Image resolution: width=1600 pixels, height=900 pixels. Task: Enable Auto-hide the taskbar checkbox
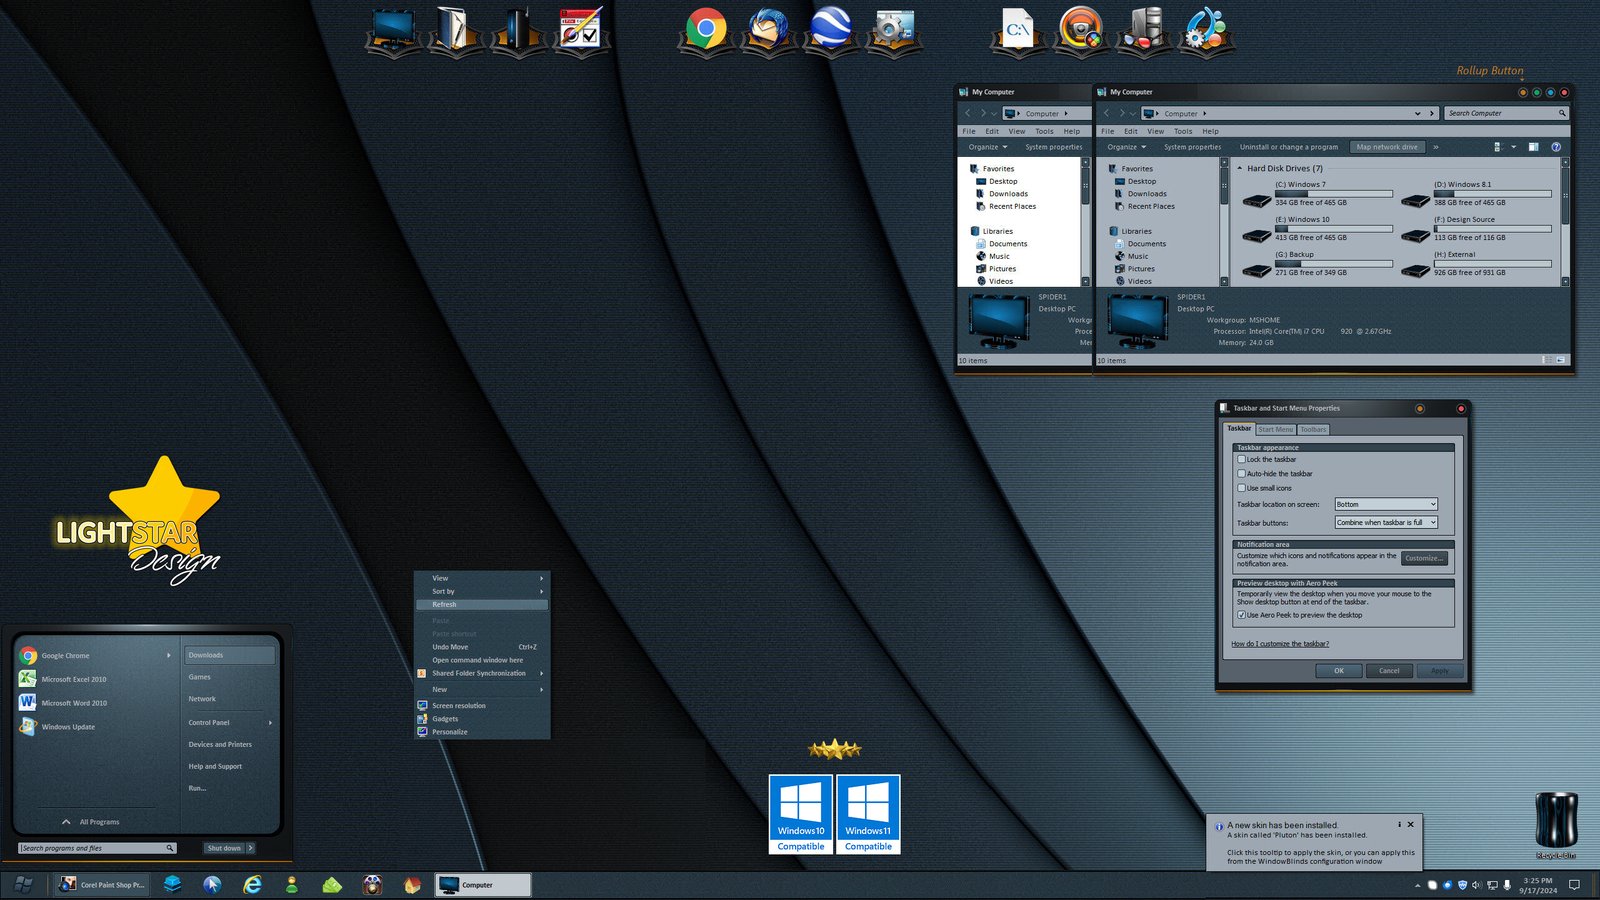1241,474
